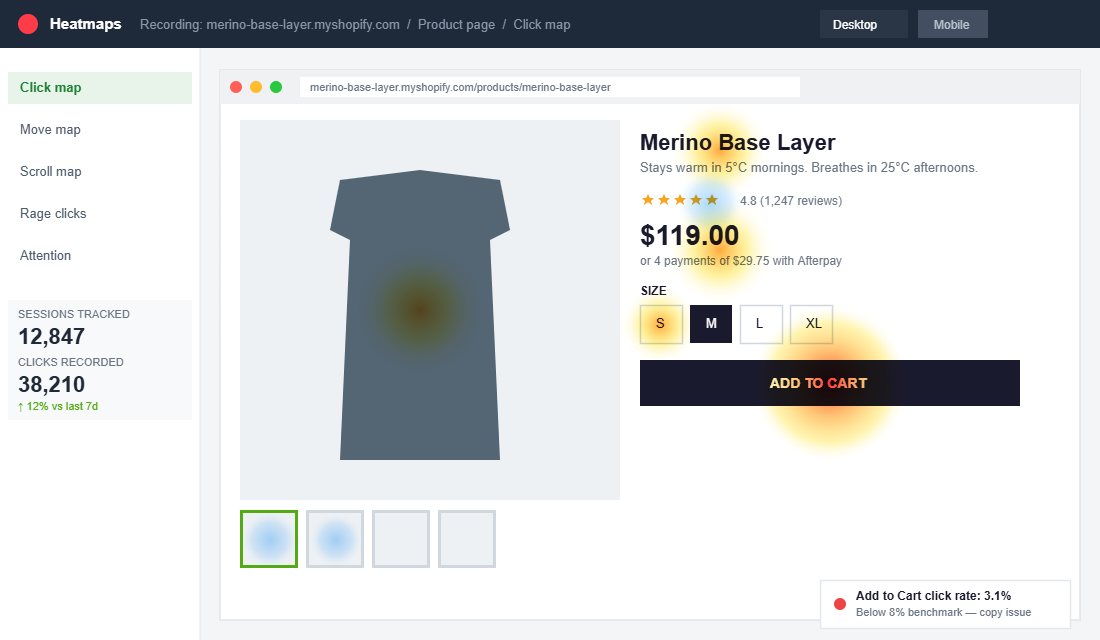Click the green browser traffic-light dot
The height and width of the screenshot is (640, 1100).
(x=276, y=86)
